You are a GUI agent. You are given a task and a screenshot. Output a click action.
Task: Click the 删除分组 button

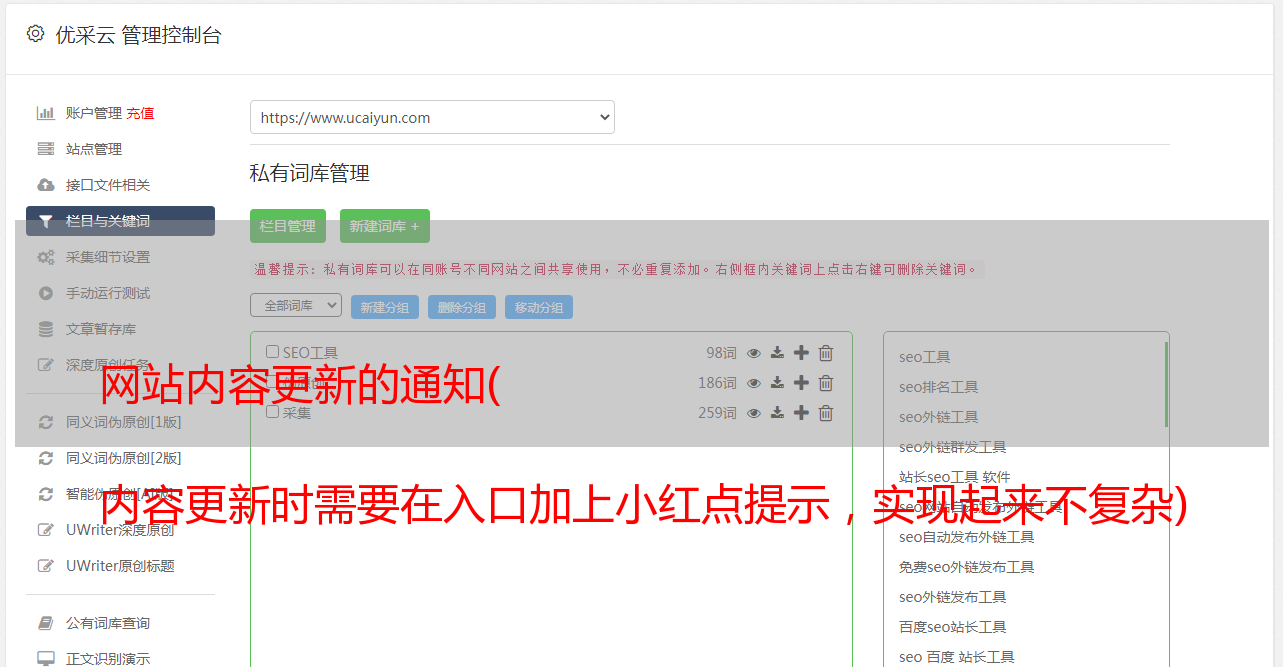[462, 307]
